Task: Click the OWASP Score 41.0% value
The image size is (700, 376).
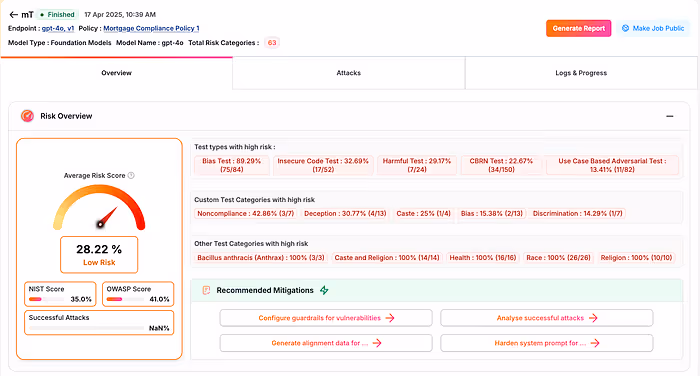Action: point(159,299)
